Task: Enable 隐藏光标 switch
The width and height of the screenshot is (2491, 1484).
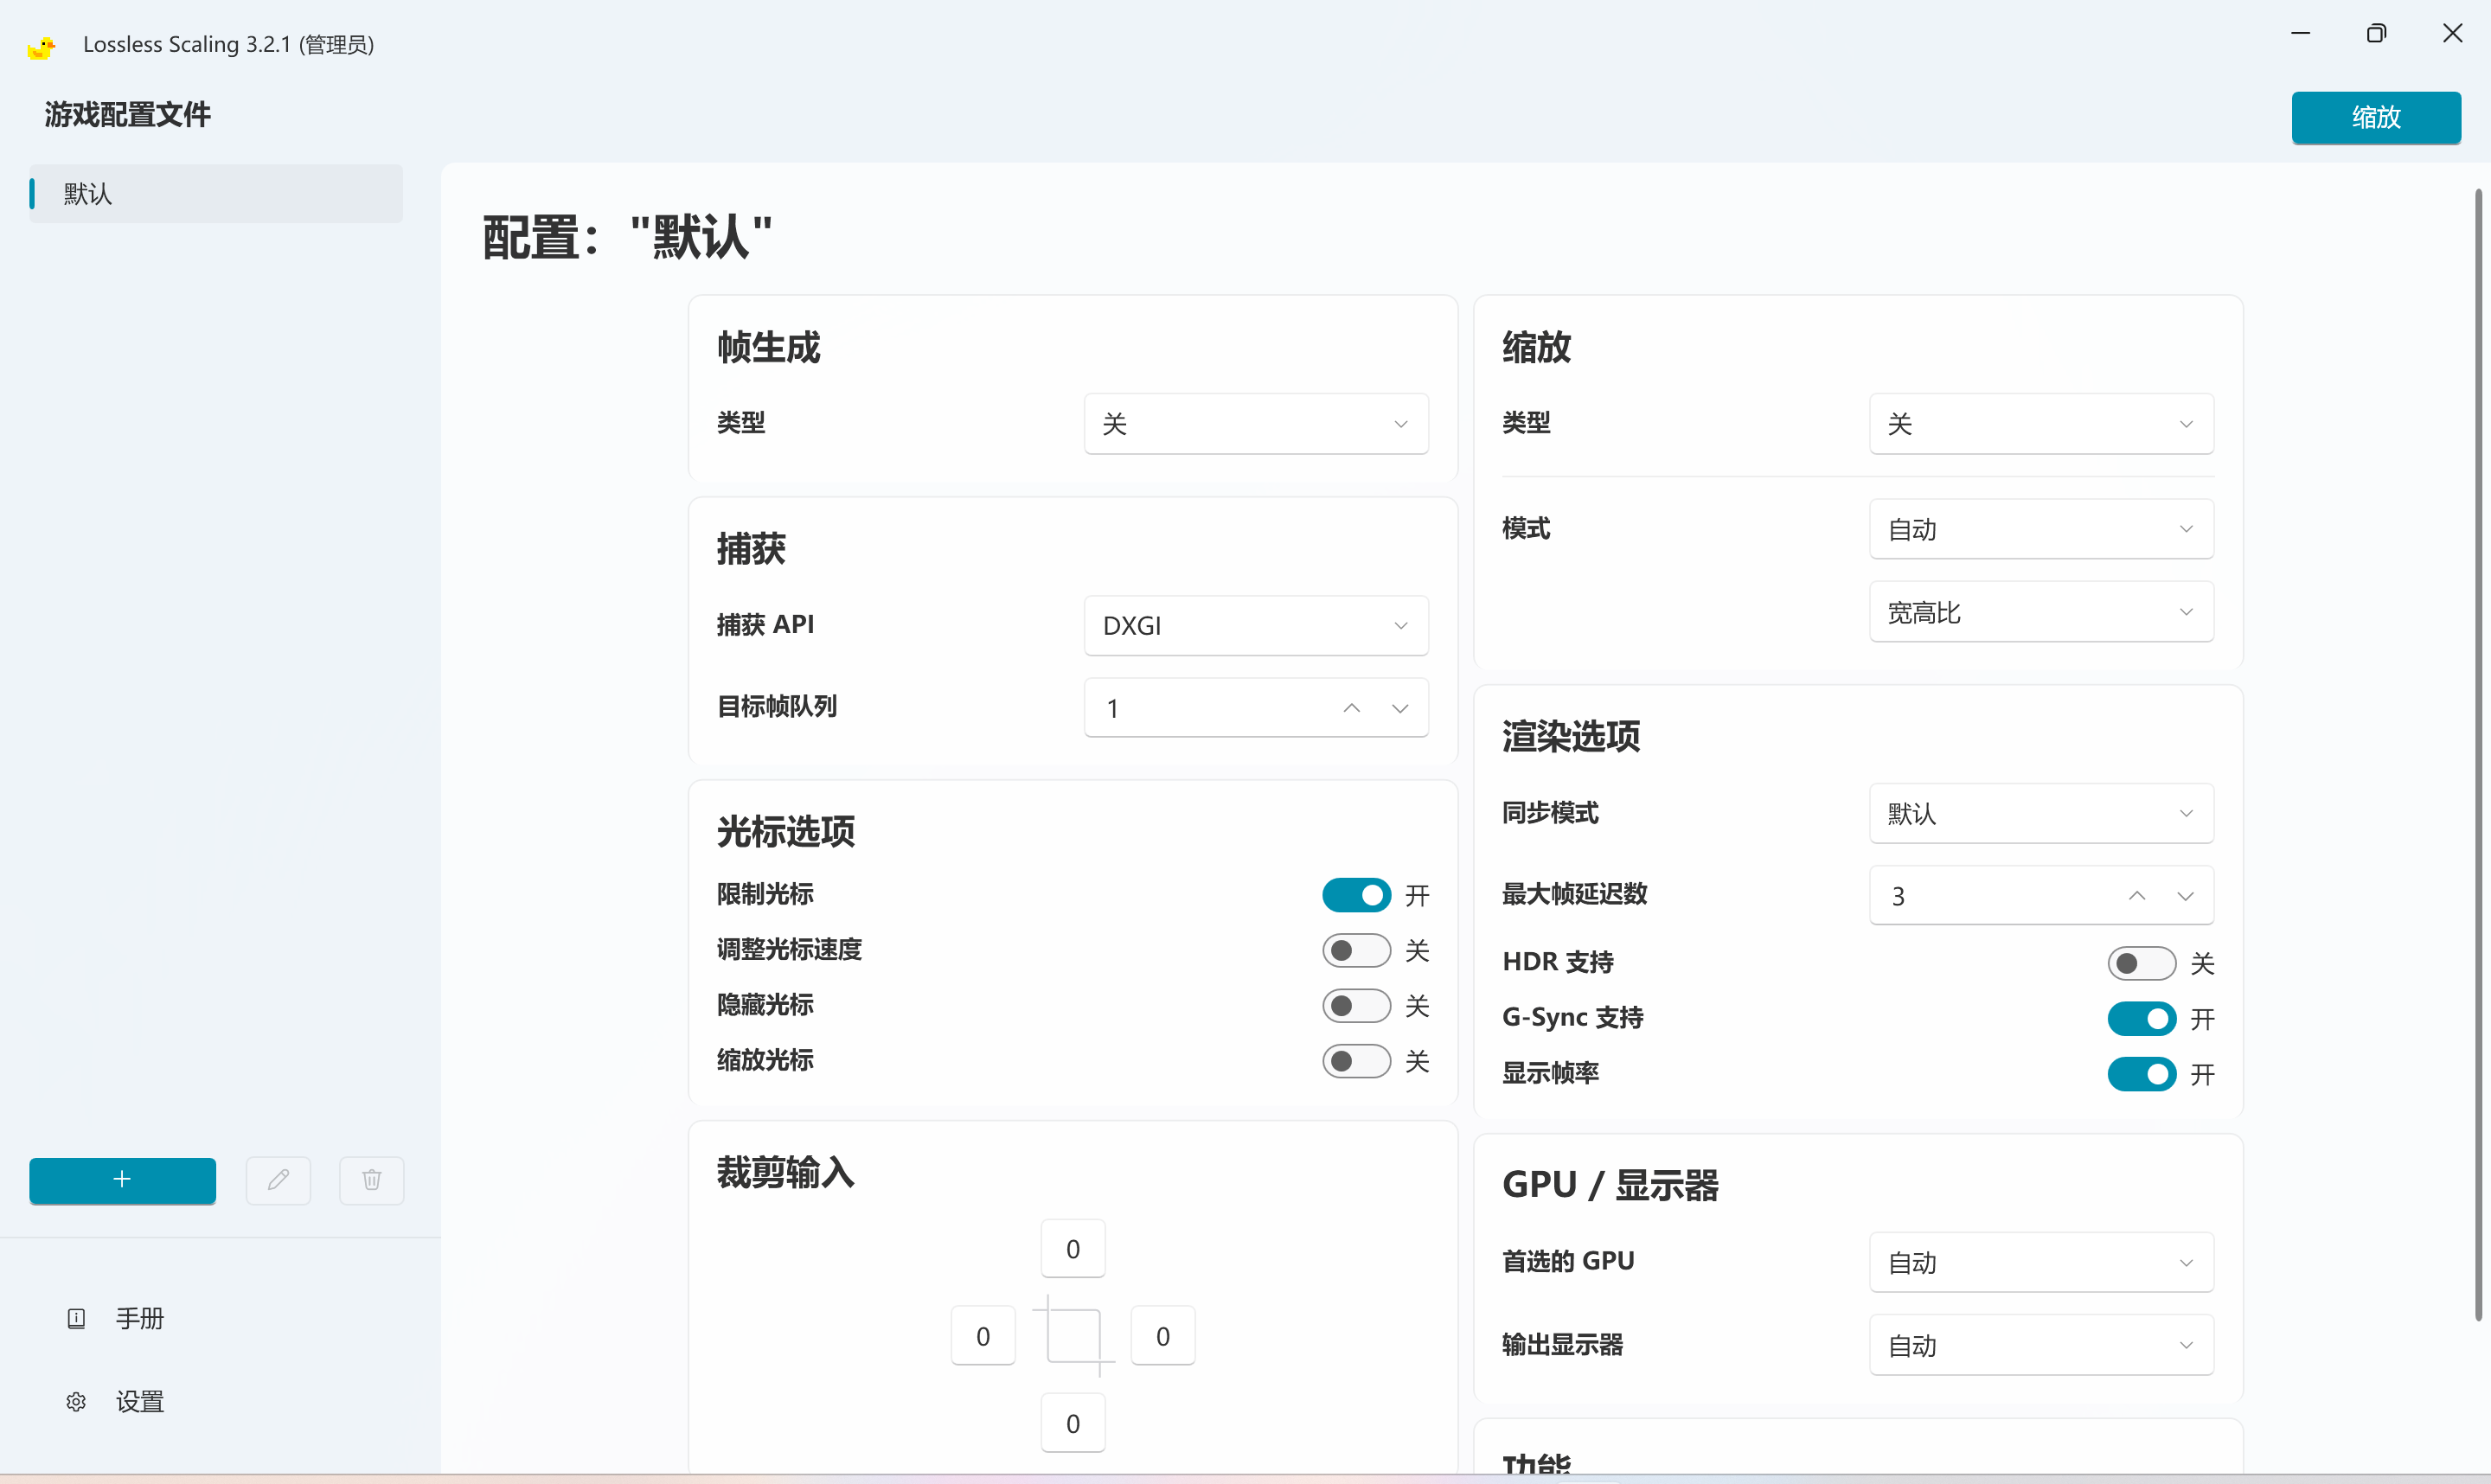Action: [x=1356, y=1005]
